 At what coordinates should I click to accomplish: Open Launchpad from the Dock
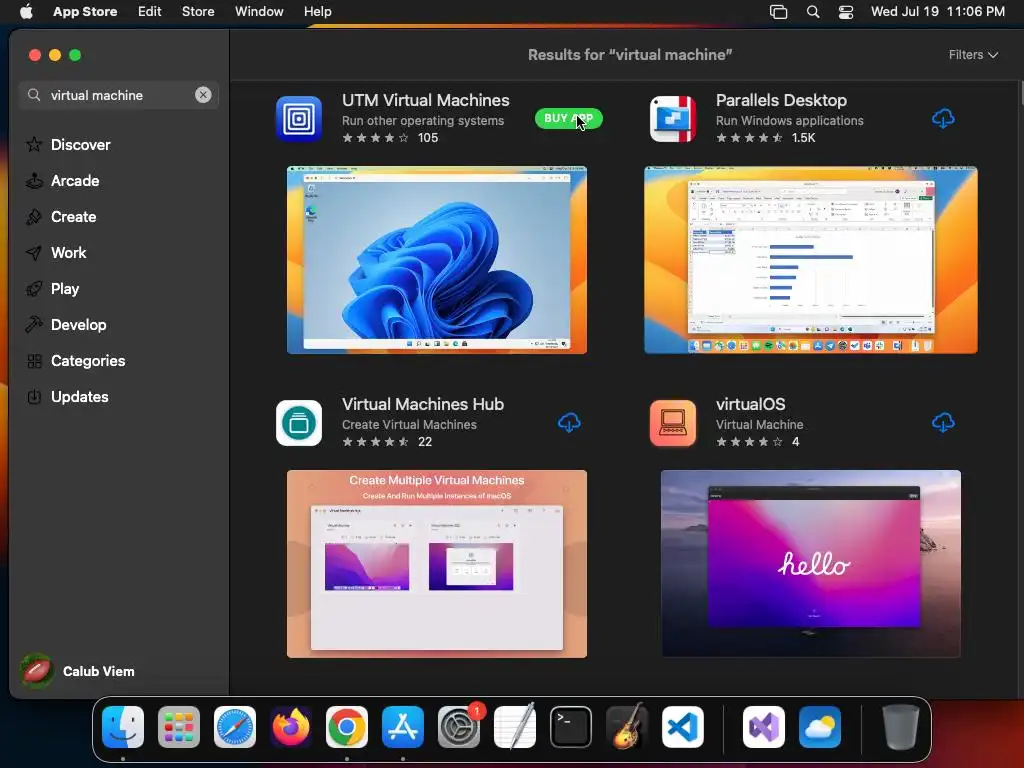[x=179, y=727]
